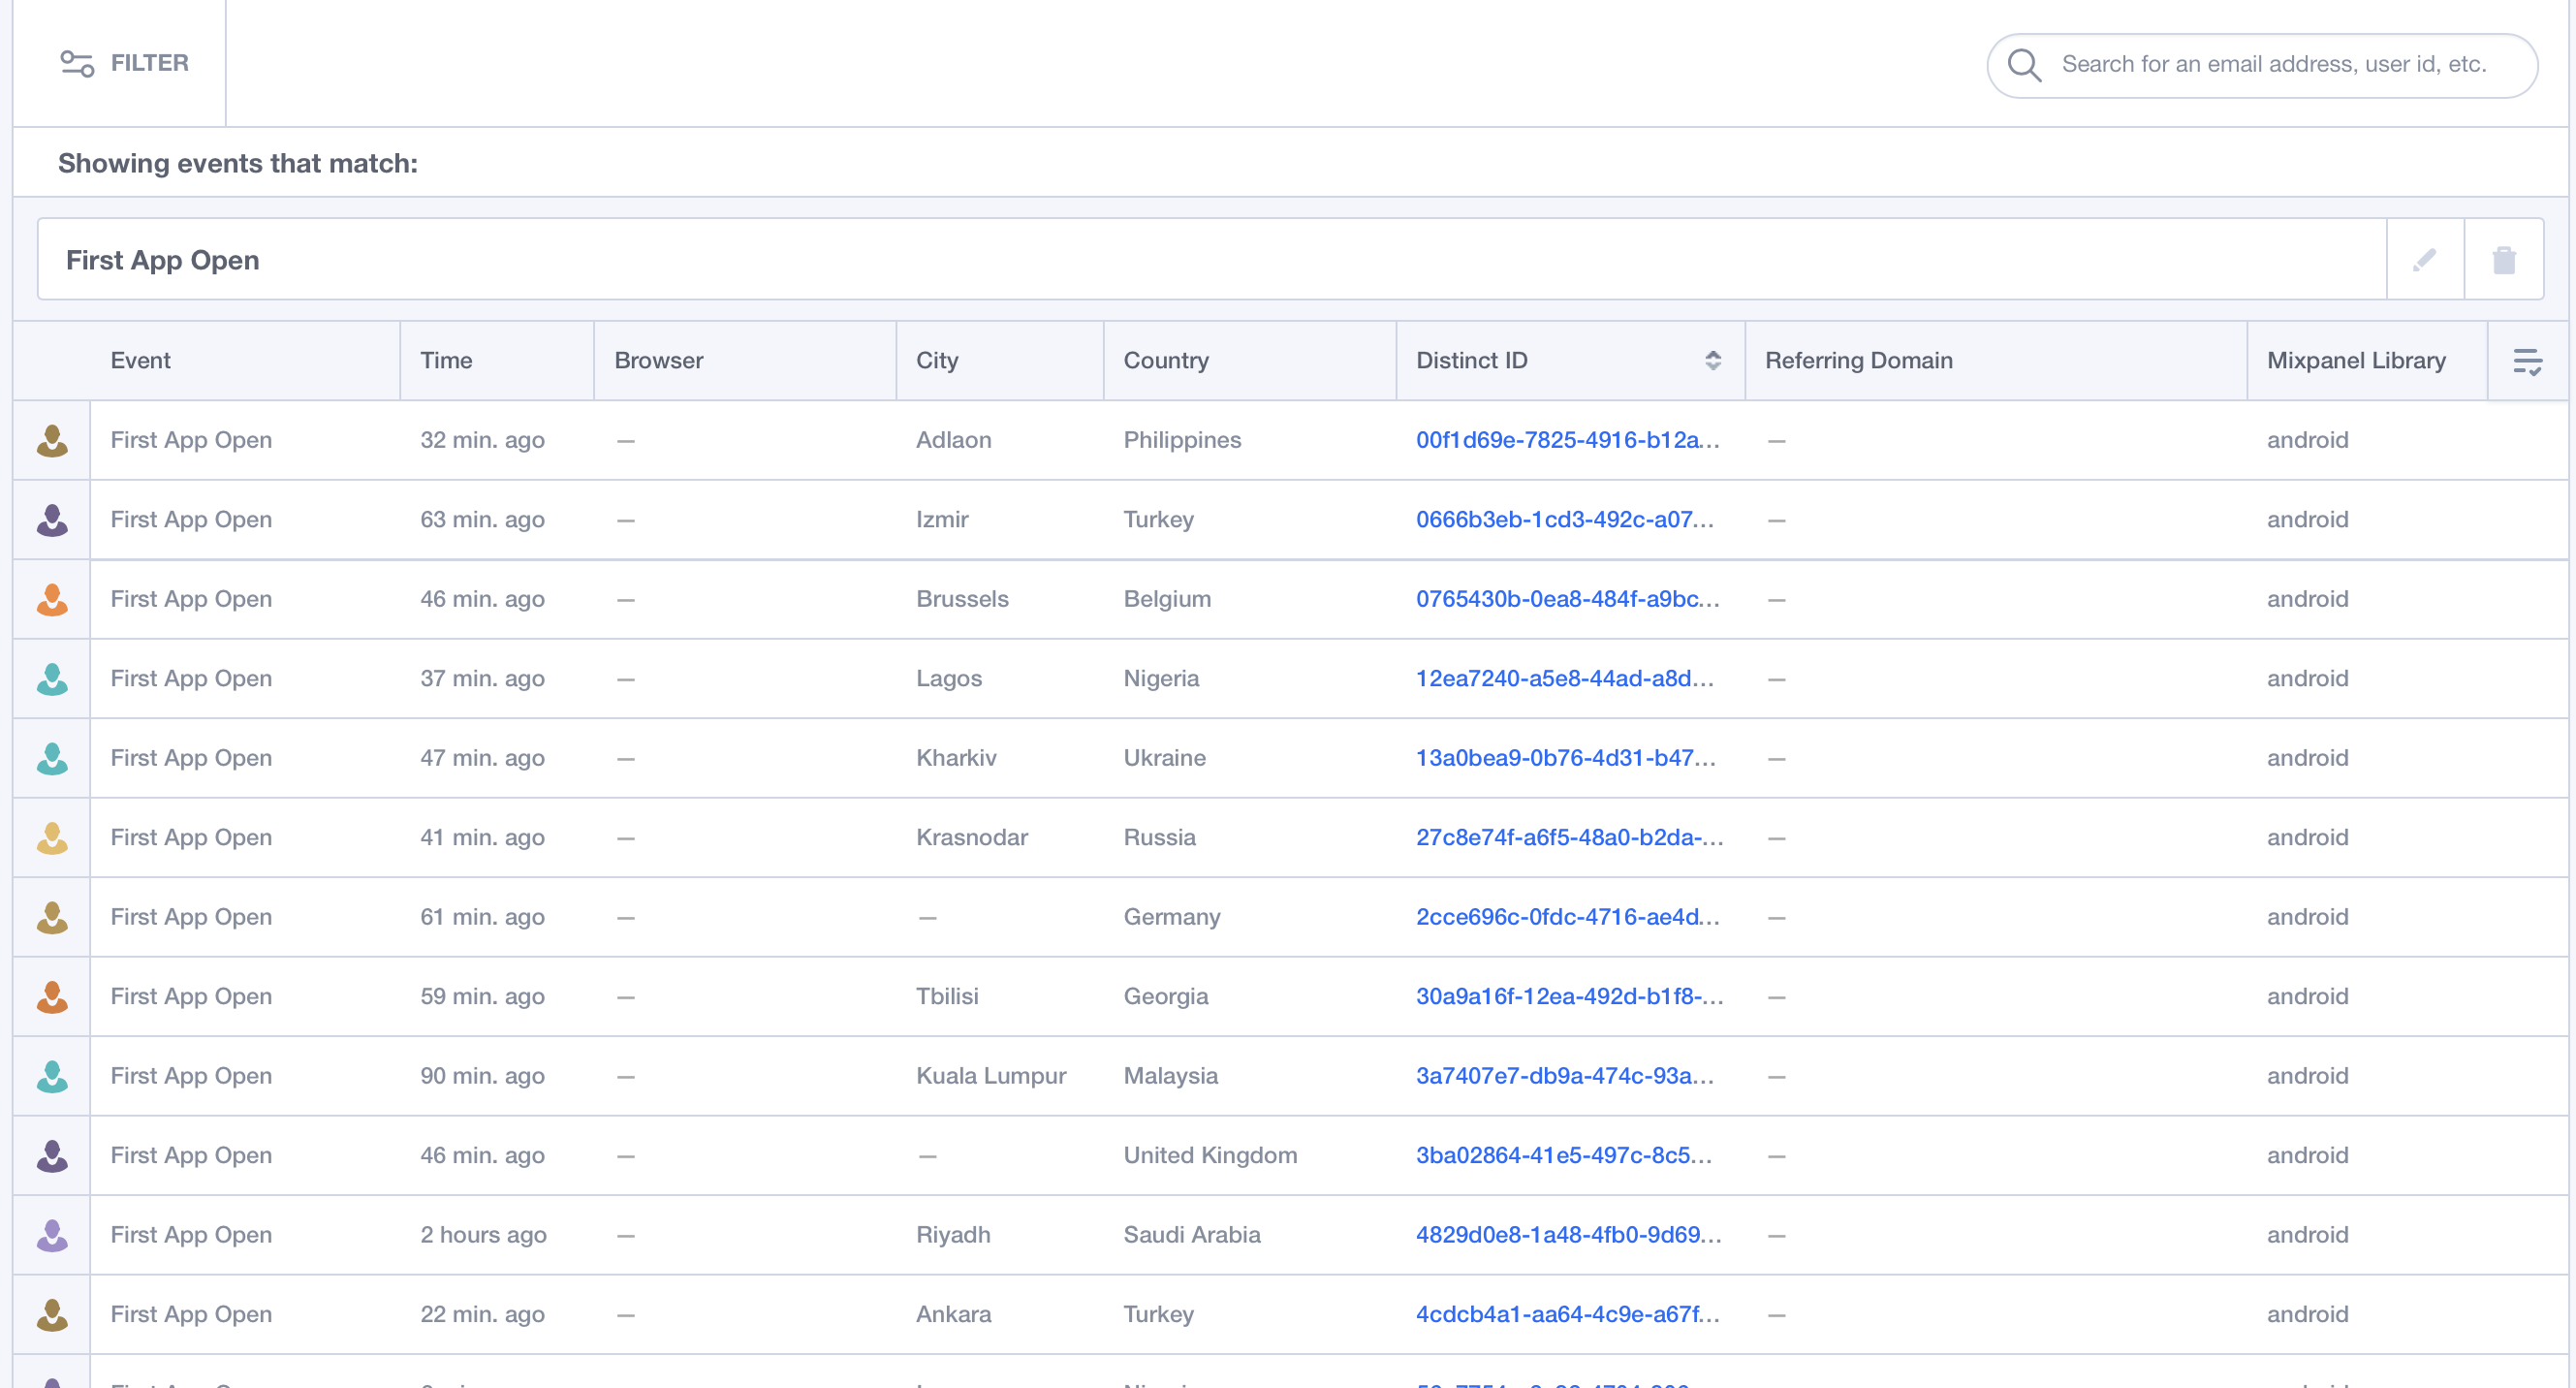Select the Country column header
The height and width of the screenshot is (1388, 2576).
click(1166, 360)
